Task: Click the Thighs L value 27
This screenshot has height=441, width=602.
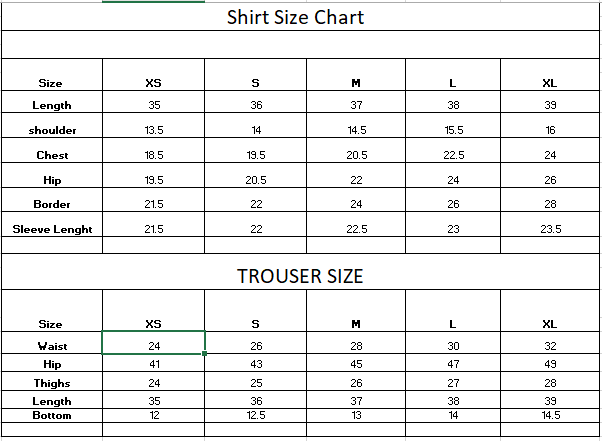Action: 453,382
